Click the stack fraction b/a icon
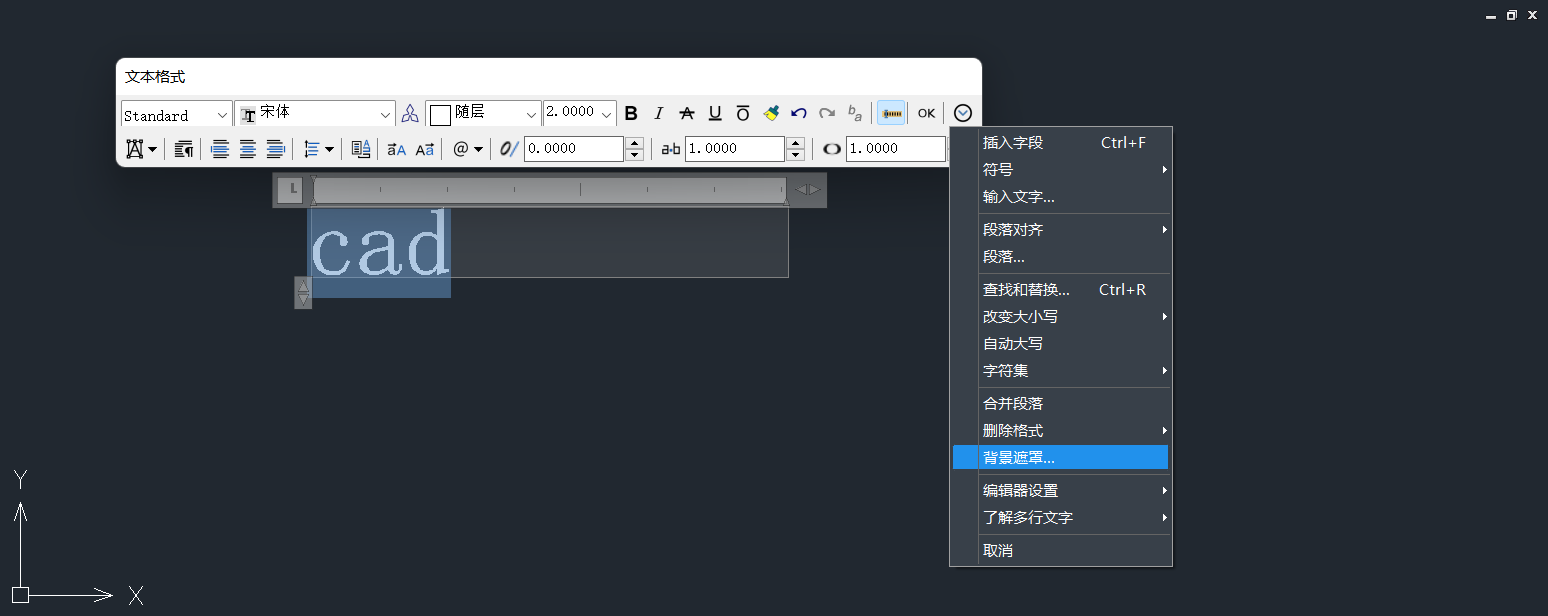The image size is (1548, 616). (855, 113)
